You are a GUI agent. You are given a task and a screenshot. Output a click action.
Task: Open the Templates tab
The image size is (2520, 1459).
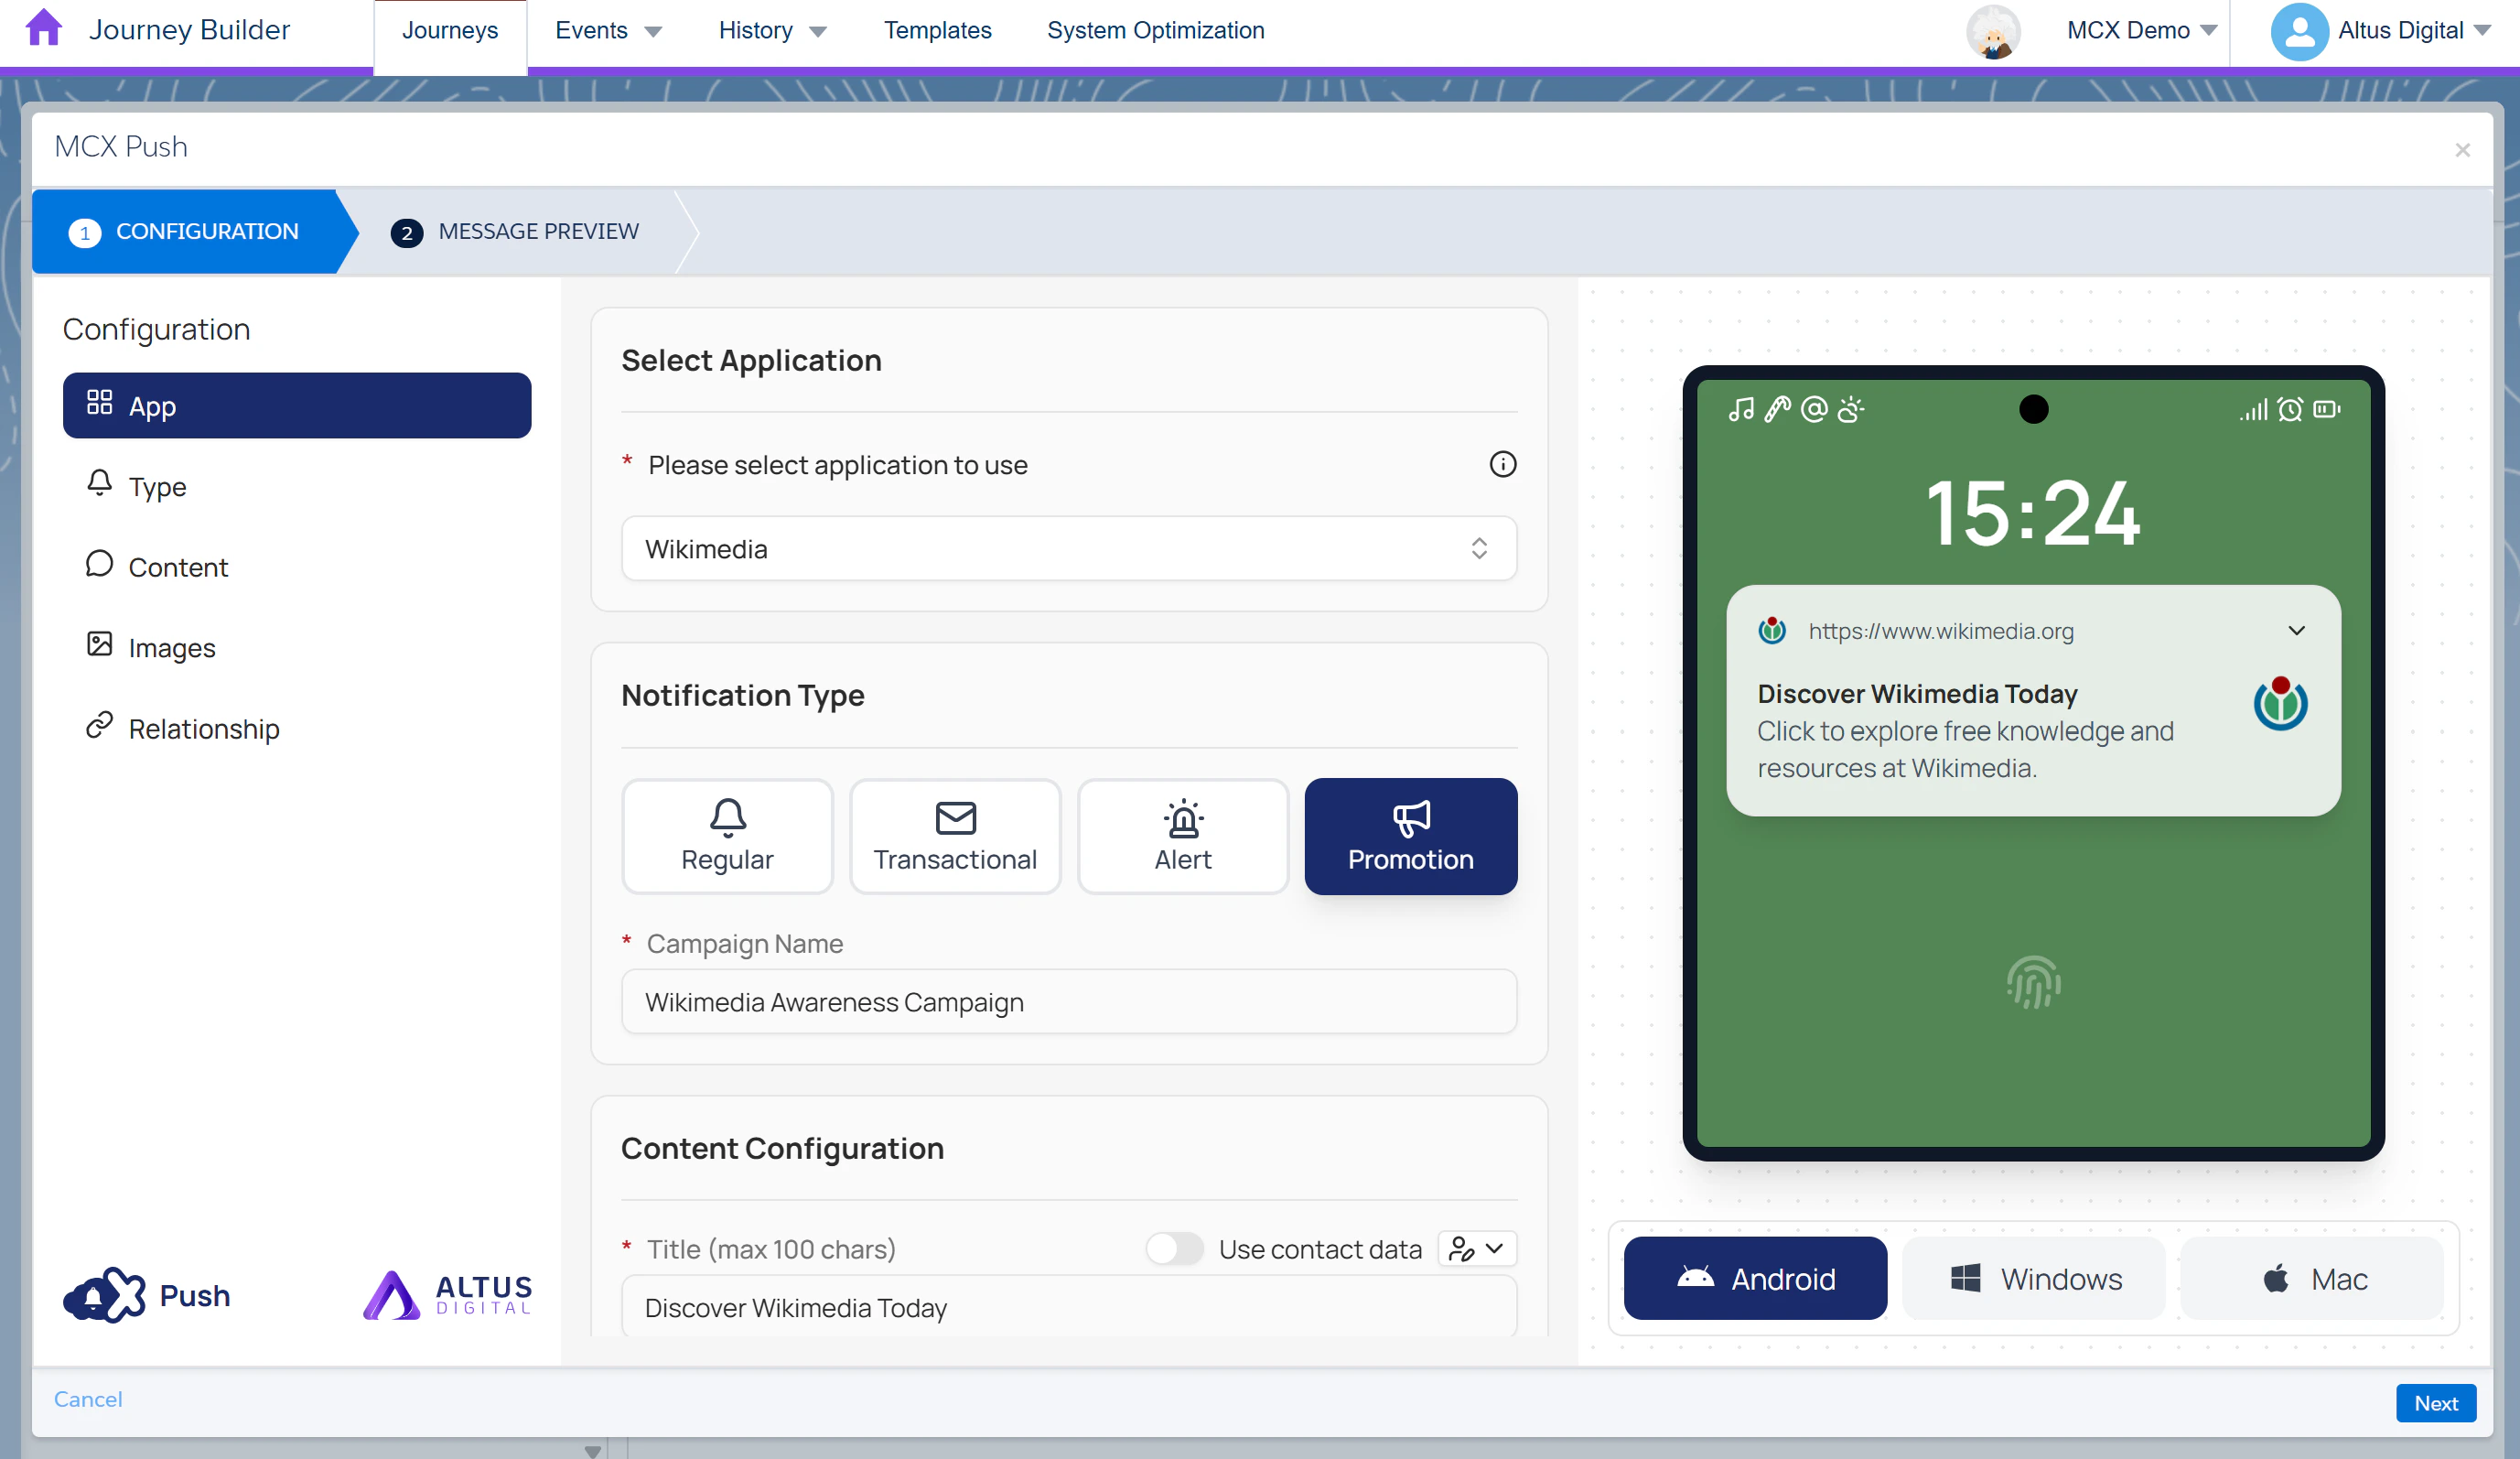pyautogui.click(x=937, y=31)
